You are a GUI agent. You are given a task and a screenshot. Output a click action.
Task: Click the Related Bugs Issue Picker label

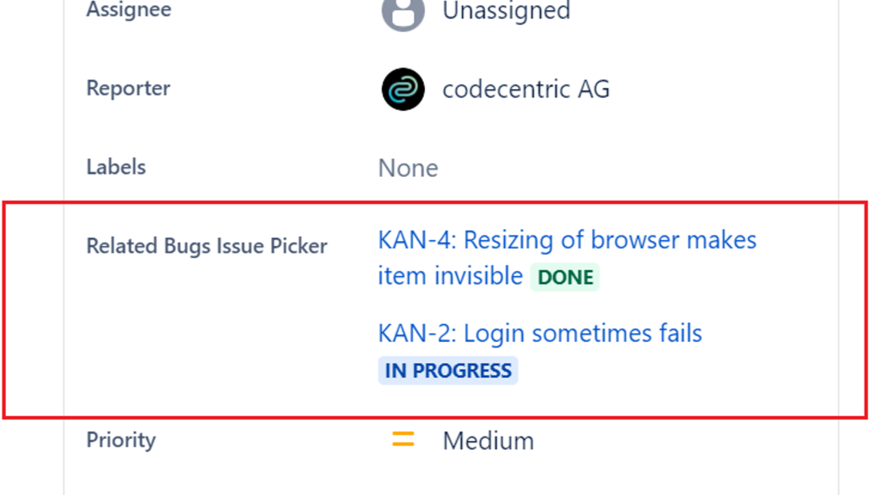[x=207, y=245]
